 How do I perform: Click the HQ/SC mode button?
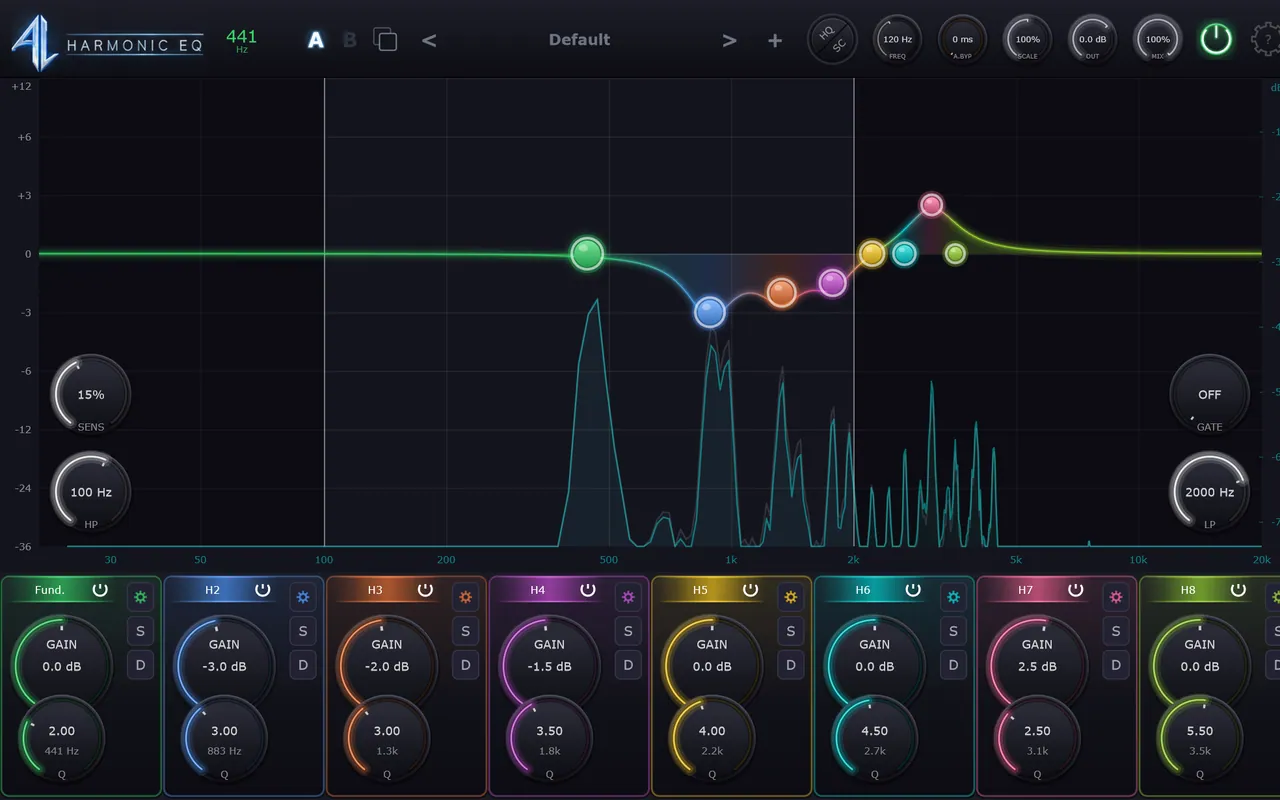point(832,40)
